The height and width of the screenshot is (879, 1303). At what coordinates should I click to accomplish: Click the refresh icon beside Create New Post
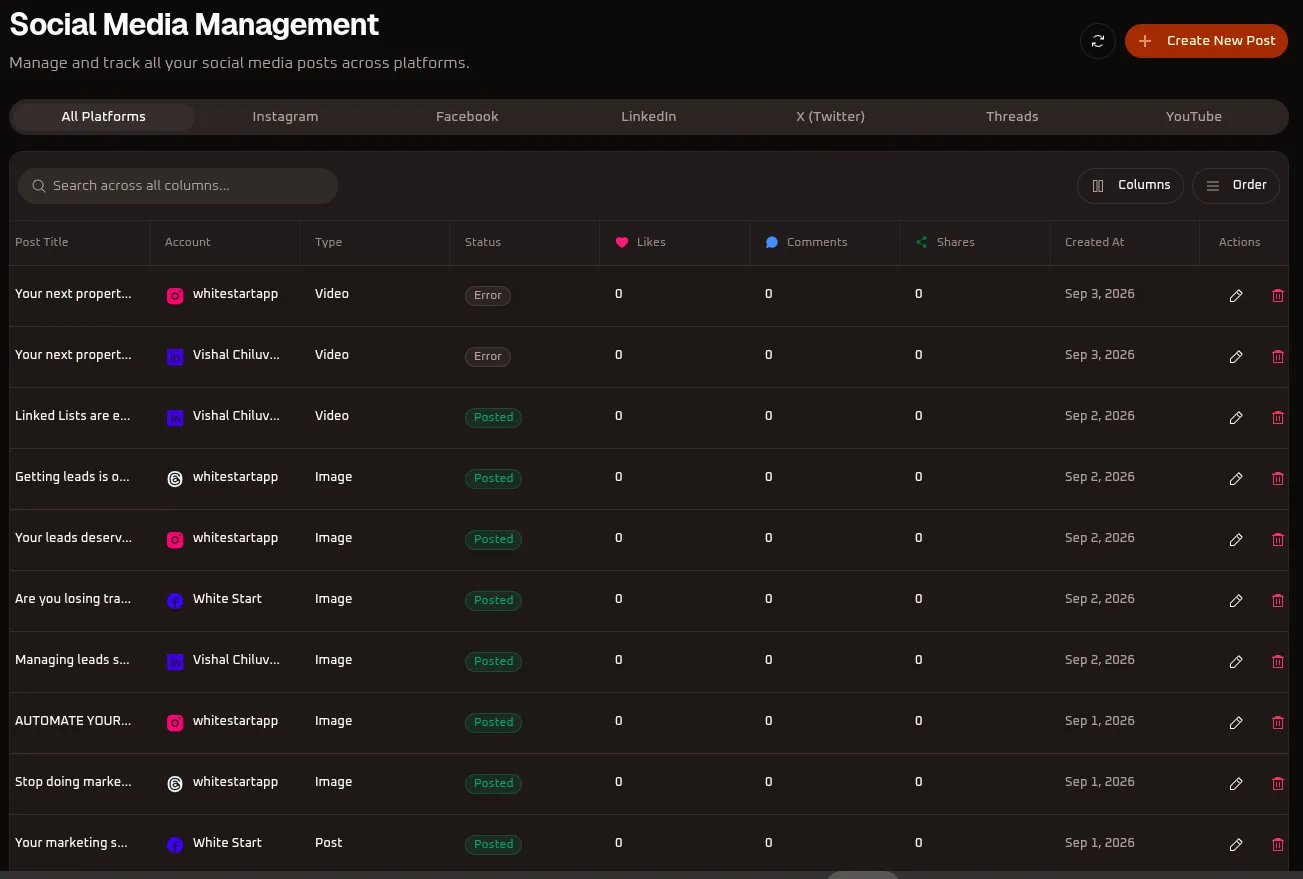pos(1097,41)
